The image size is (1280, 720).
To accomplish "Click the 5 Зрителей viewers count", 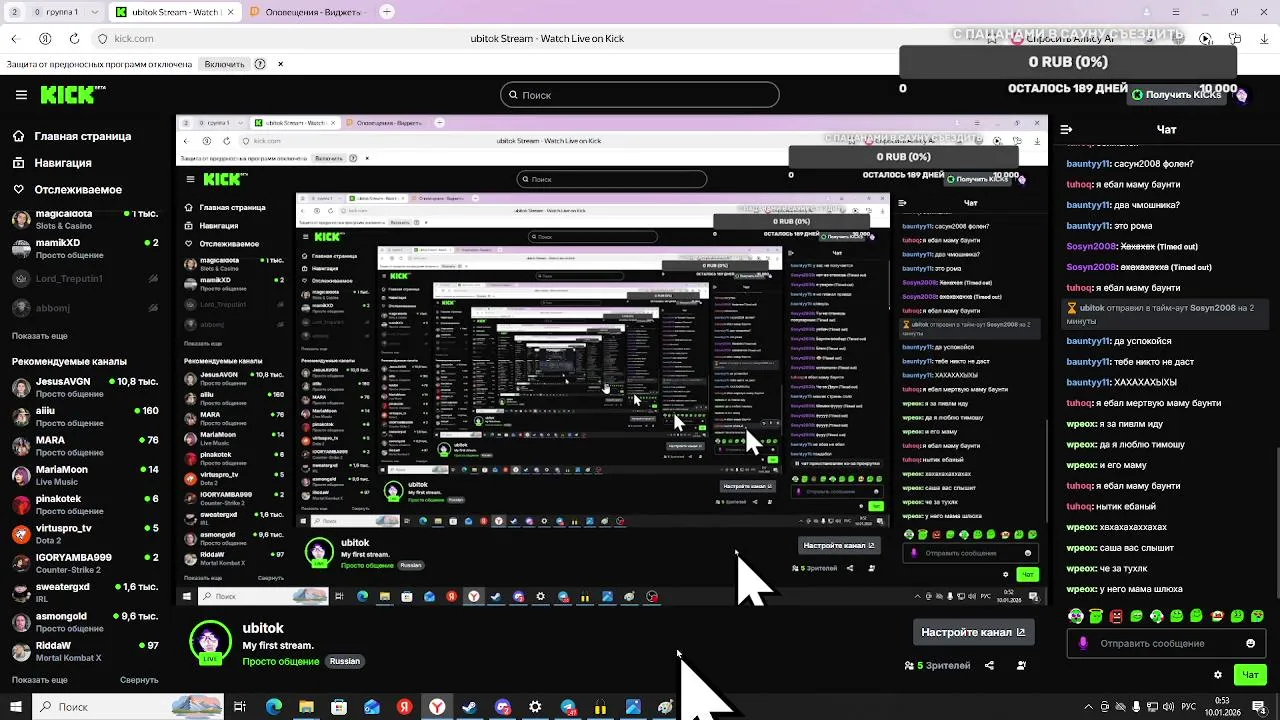I will [937, 666].
